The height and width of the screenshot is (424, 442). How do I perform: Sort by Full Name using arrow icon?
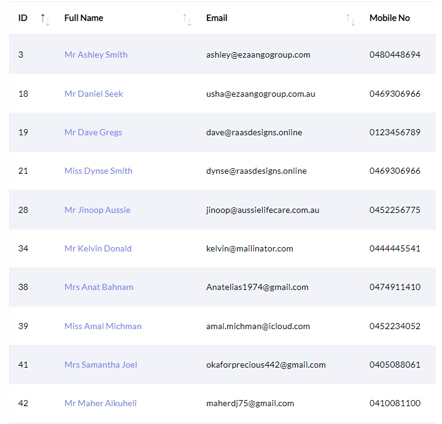tap(187, 19)
